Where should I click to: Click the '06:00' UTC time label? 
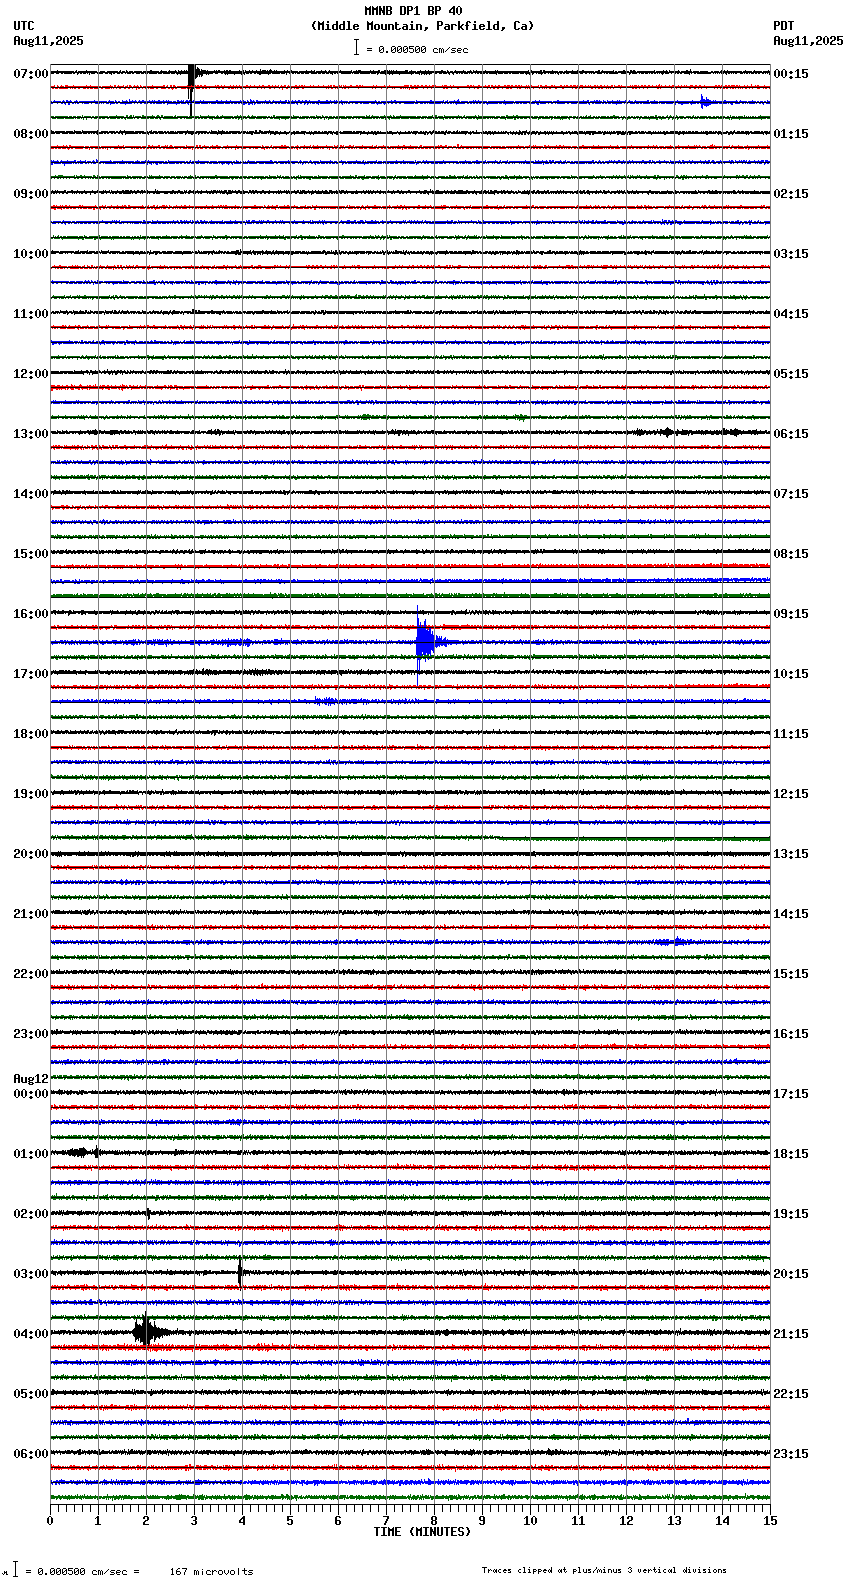pyautogui.click(x=31, y=1454)
